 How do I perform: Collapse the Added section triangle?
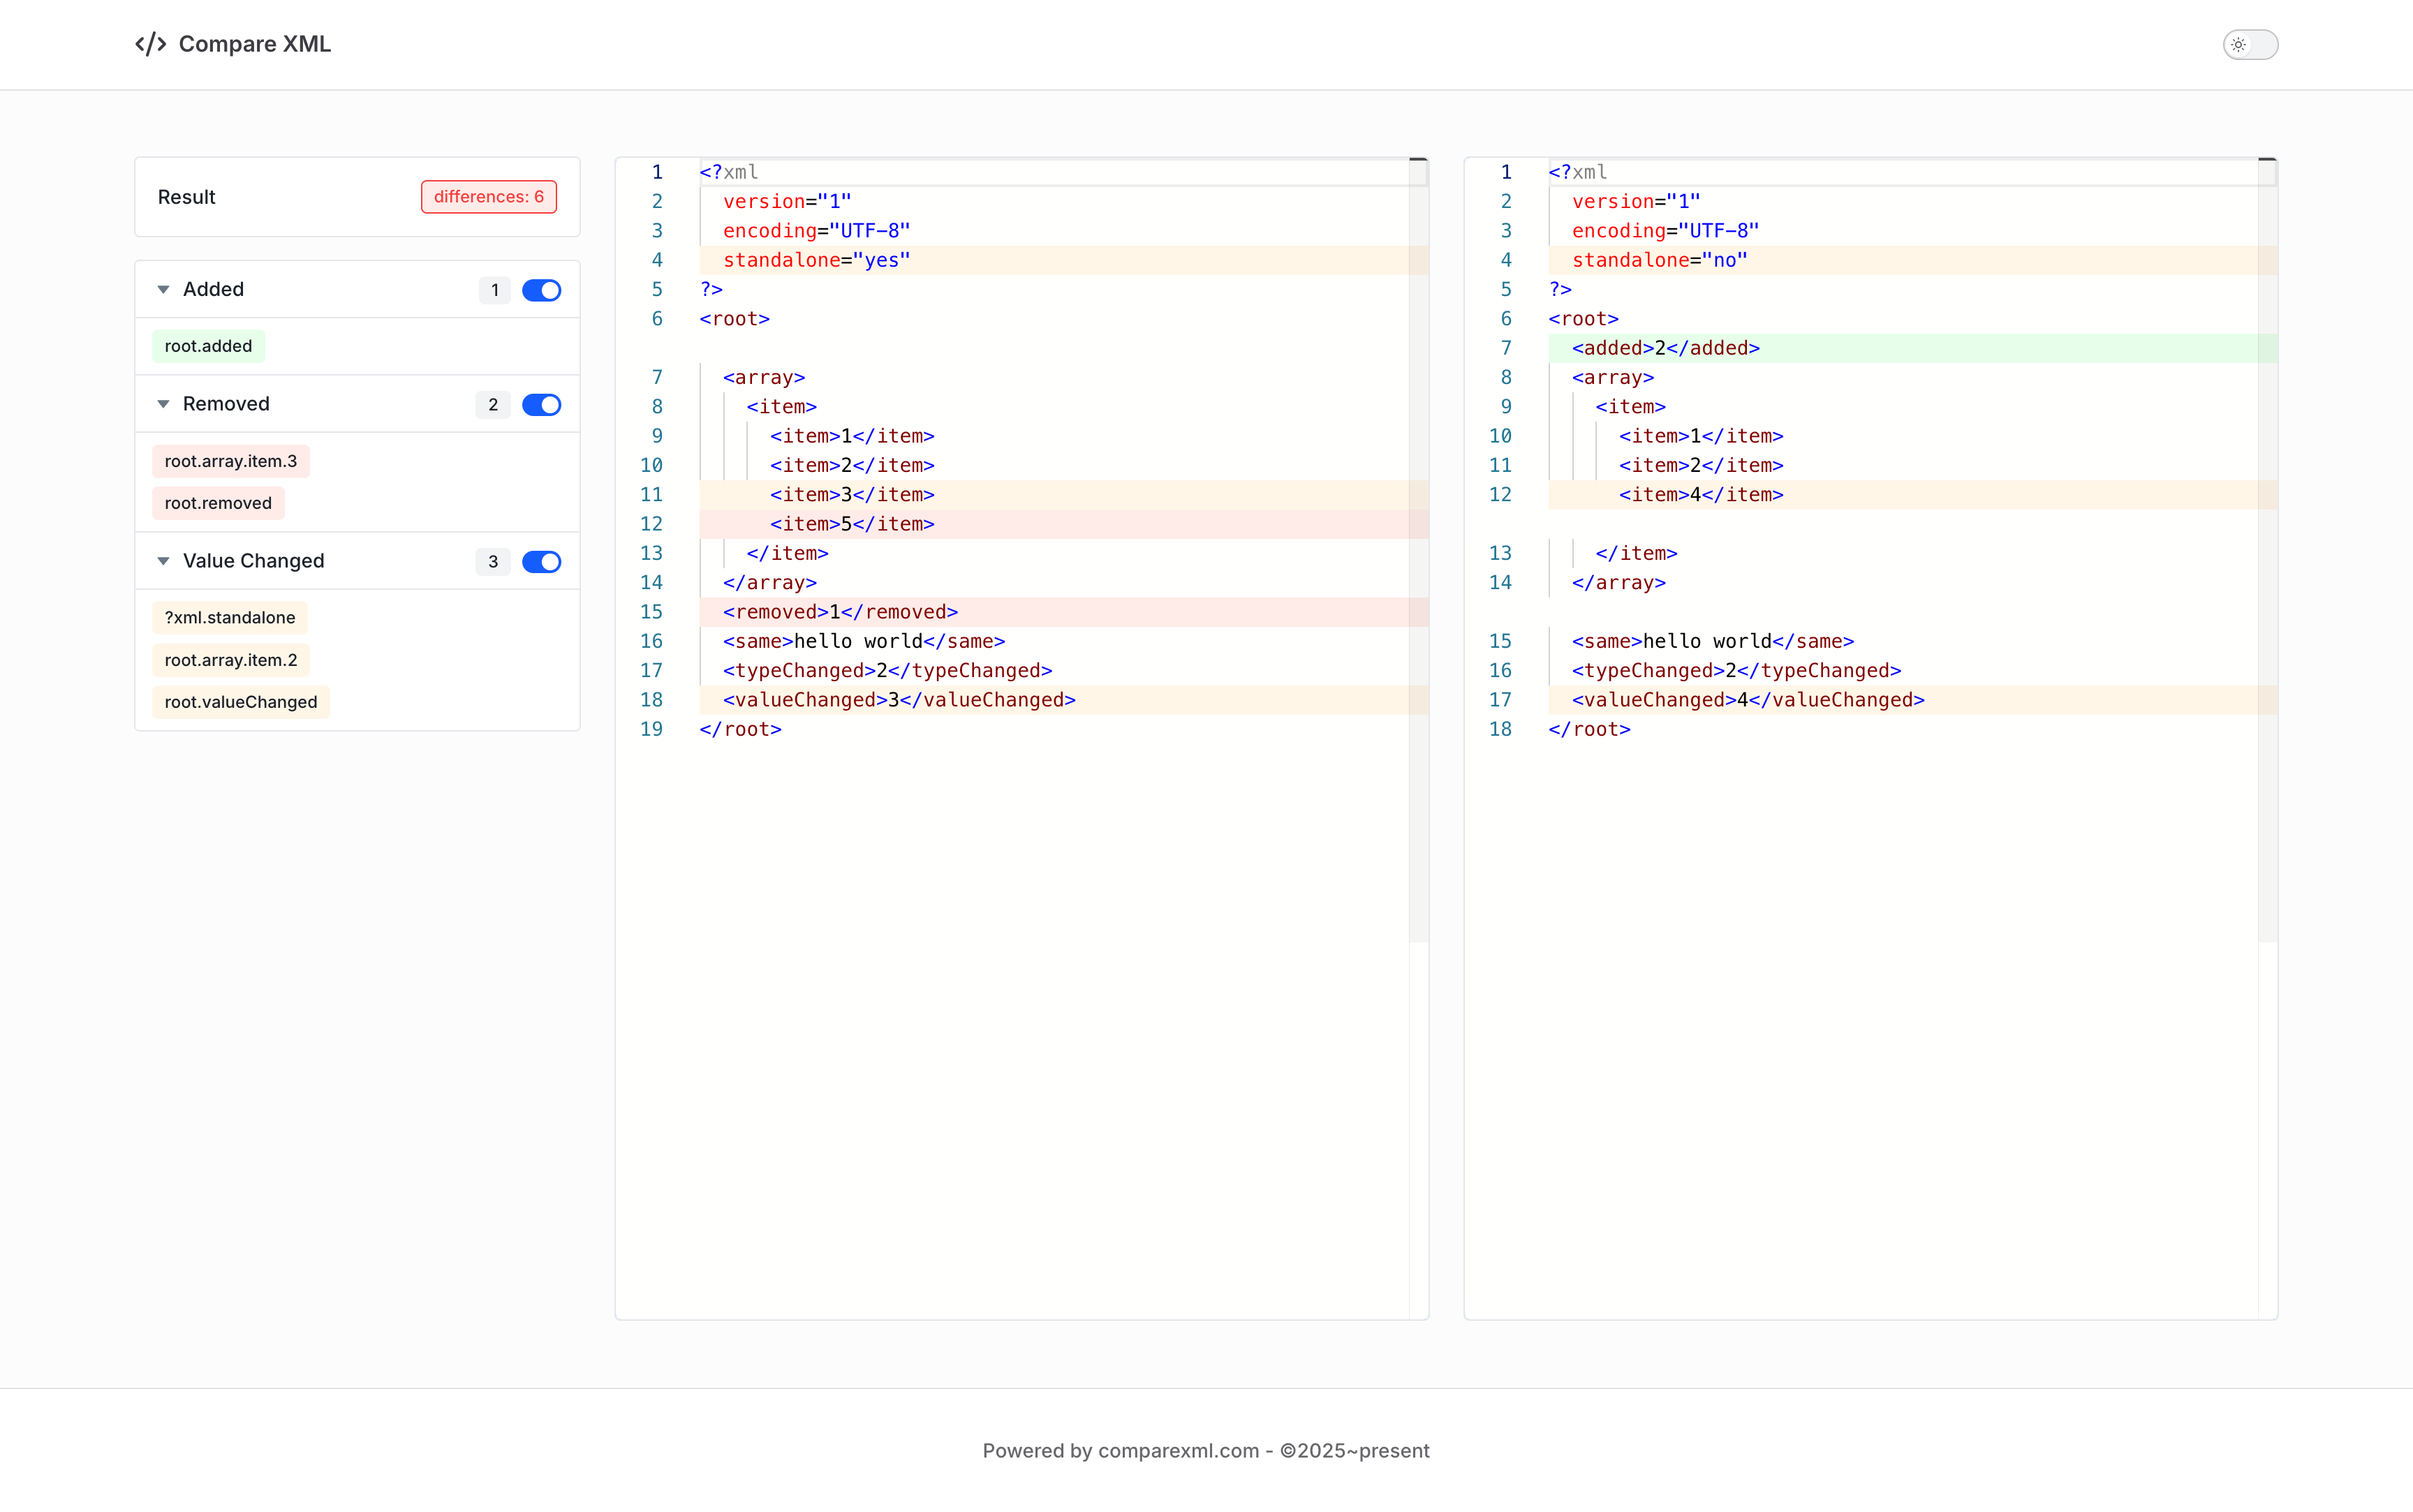click(163, 290)
